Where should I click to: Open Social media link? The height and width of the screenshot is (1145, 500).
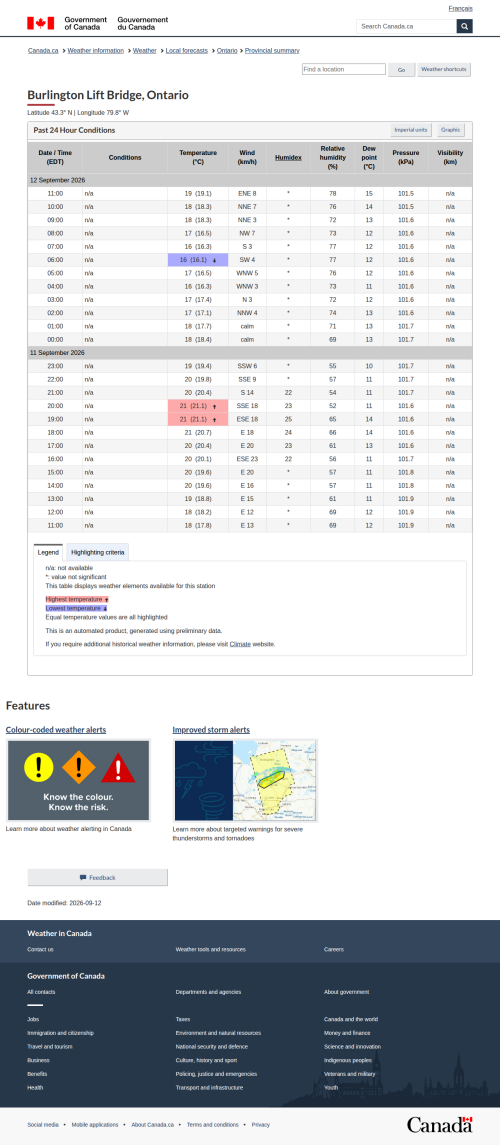(x=42, y=1125)
